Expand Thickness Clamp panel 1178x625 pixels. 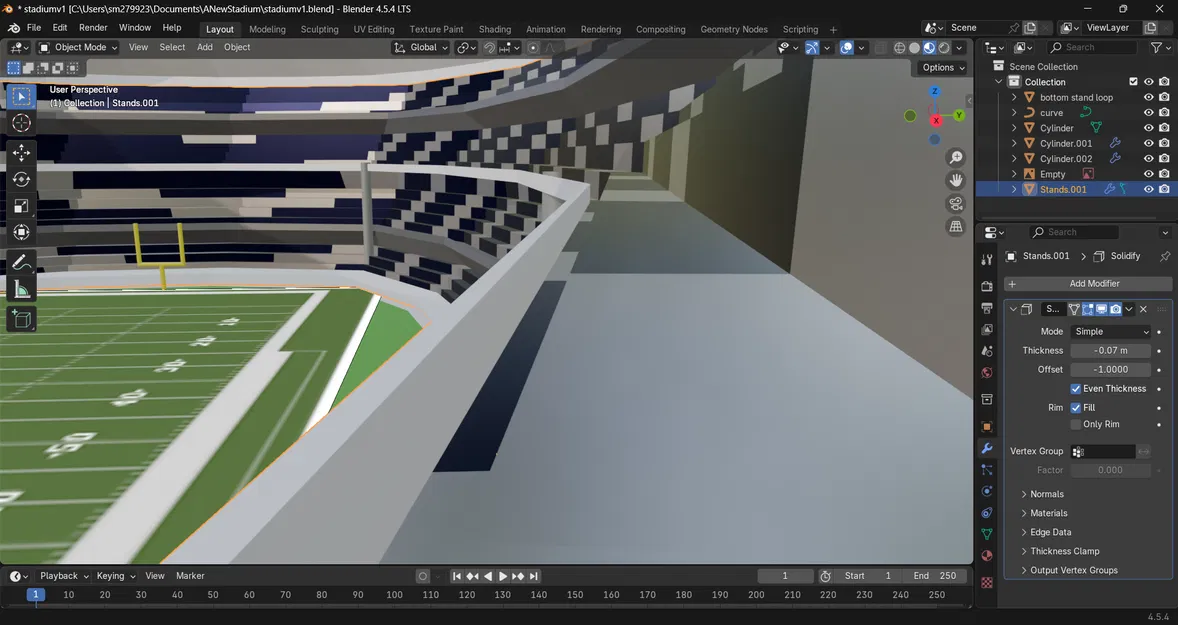1064,551
